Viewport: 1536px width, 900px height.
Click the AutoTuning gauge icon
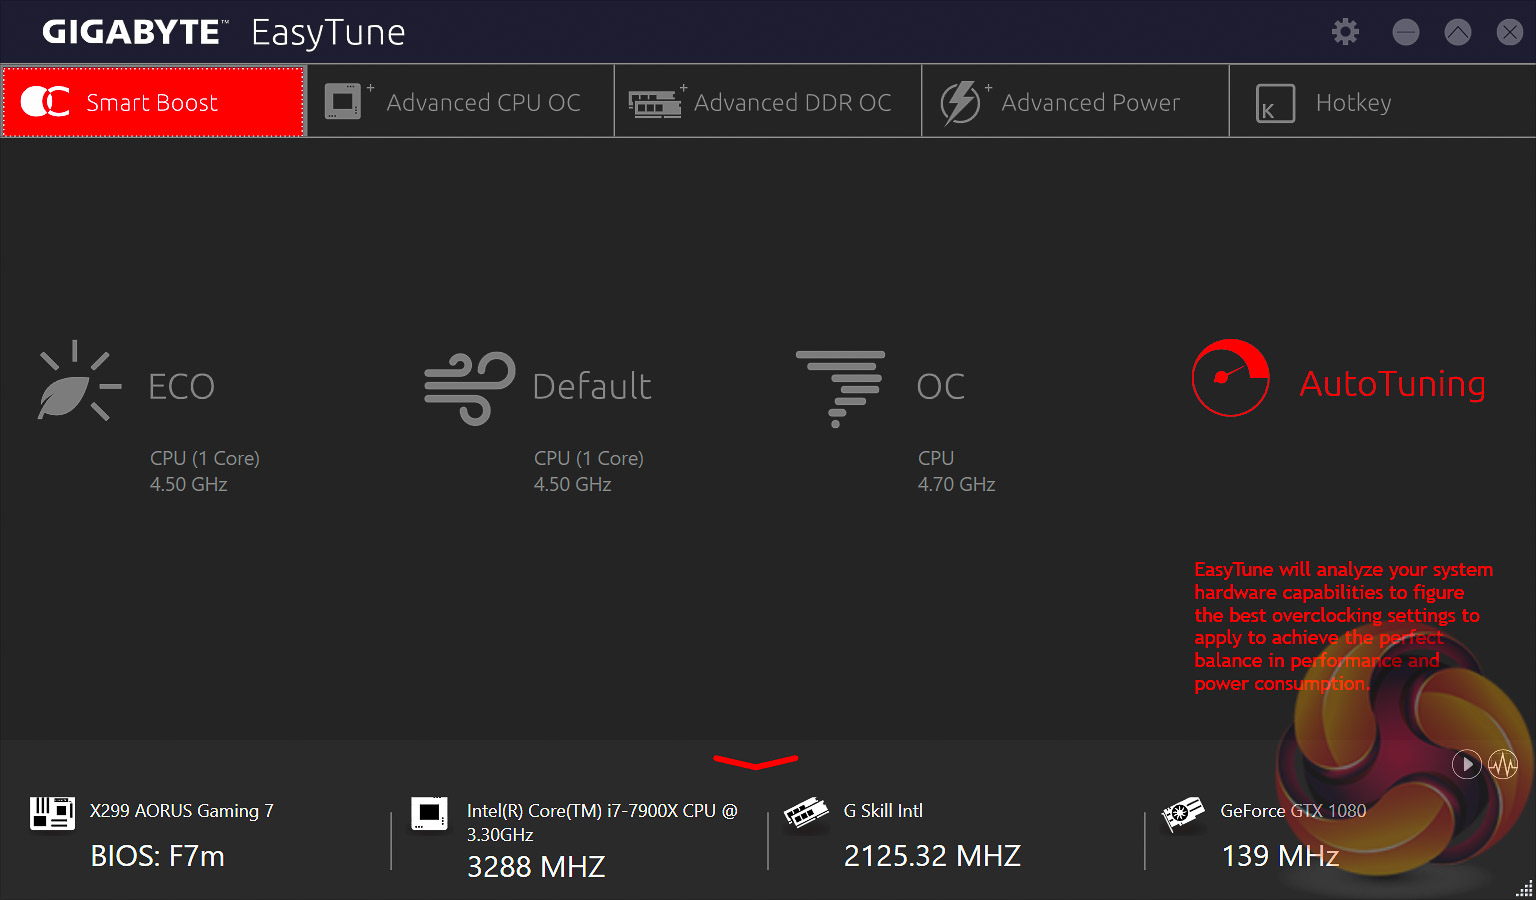(x=1230, y=378)
